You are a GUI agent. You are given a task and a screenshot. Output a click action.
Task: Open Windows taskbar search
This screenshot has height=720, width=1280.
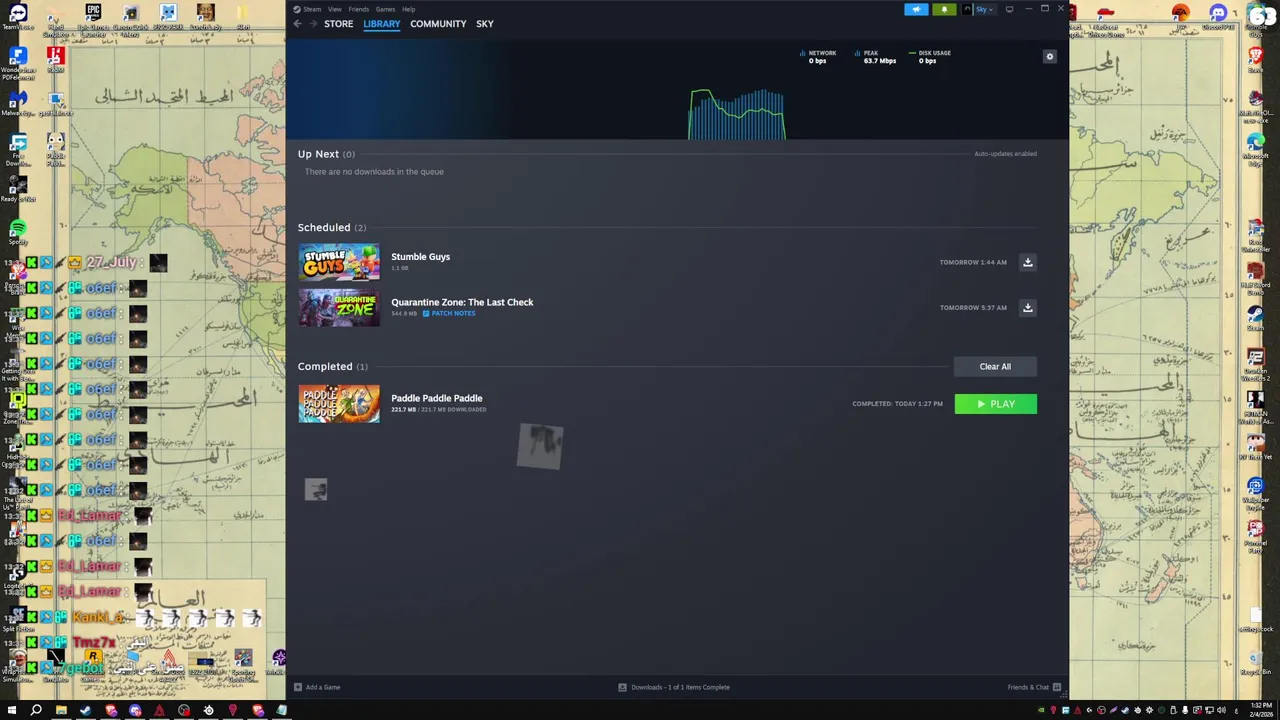[36, 711]
